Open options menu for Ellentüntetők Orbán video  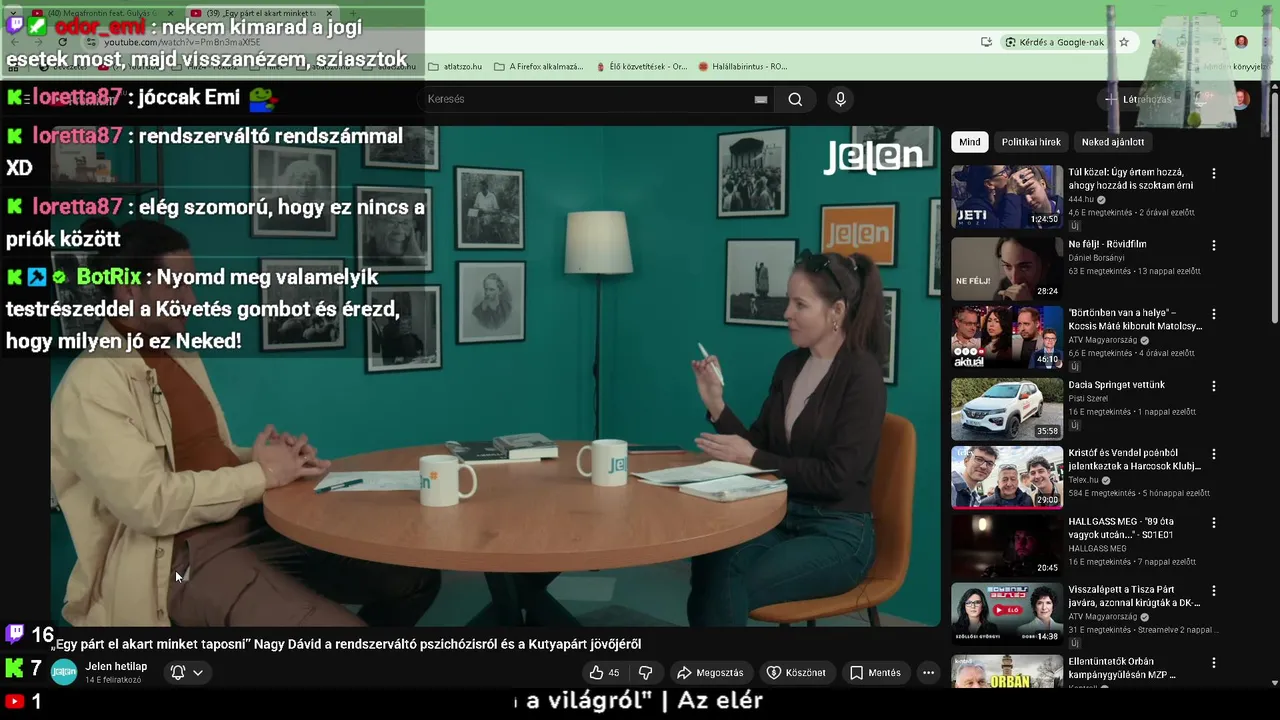click(1214, 663)
